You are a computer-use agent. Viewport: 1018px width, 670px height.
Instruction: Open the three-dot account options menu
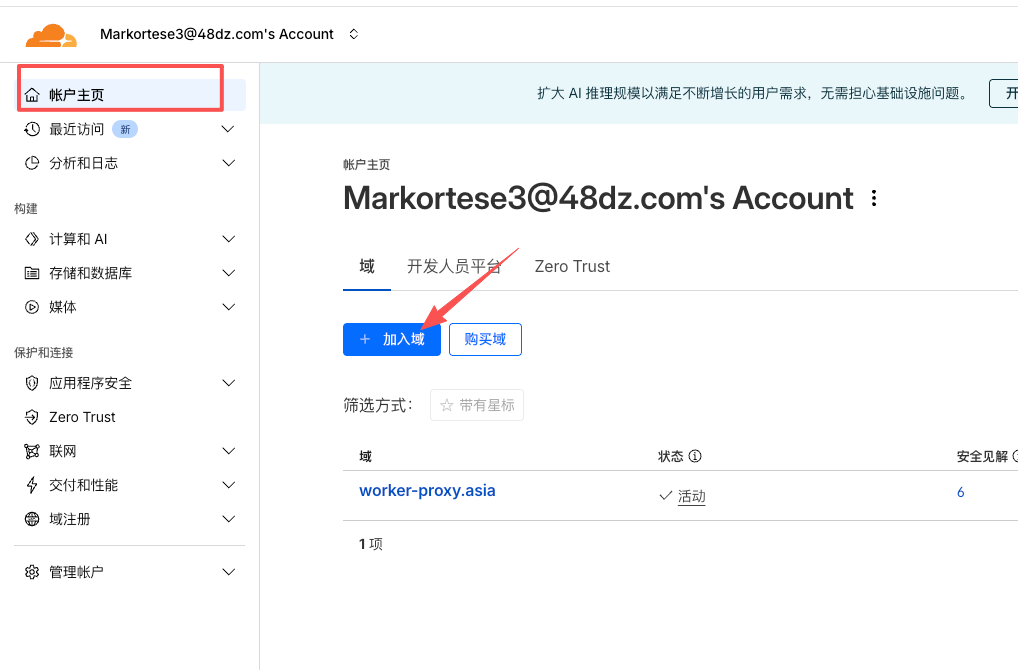[x=874, y=198]
